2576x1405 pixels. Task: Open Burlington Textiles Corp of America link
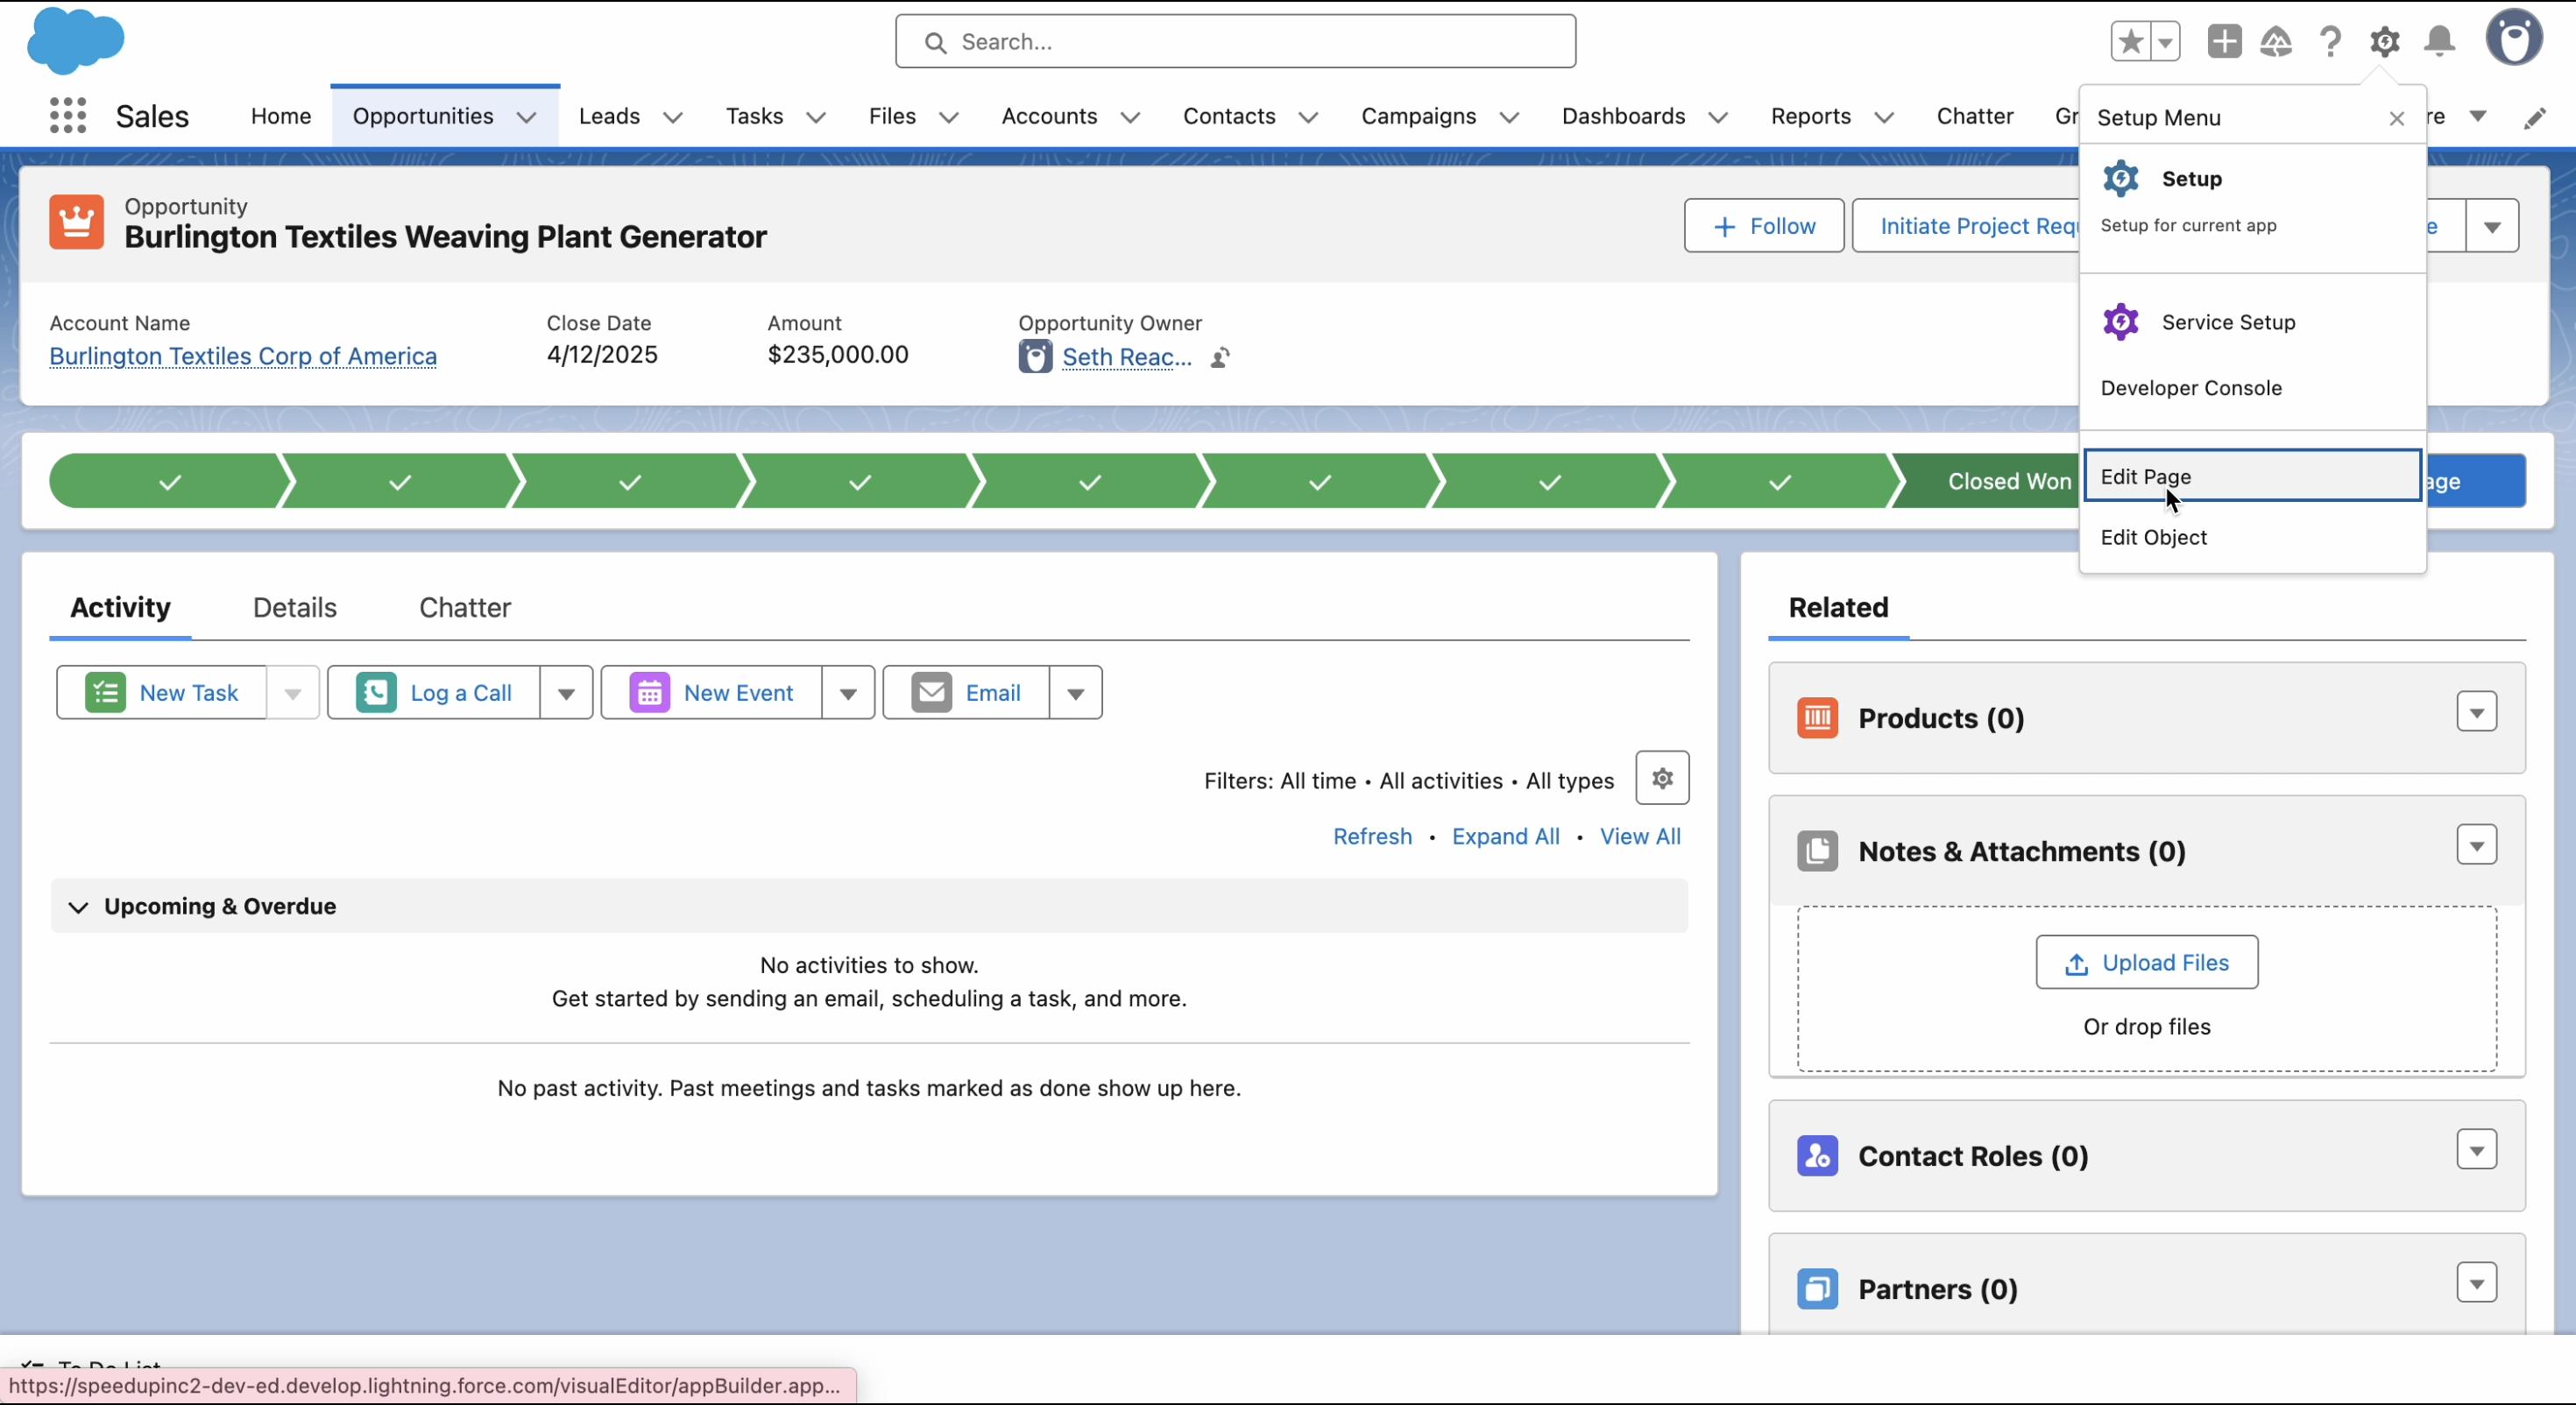(243, 357)
